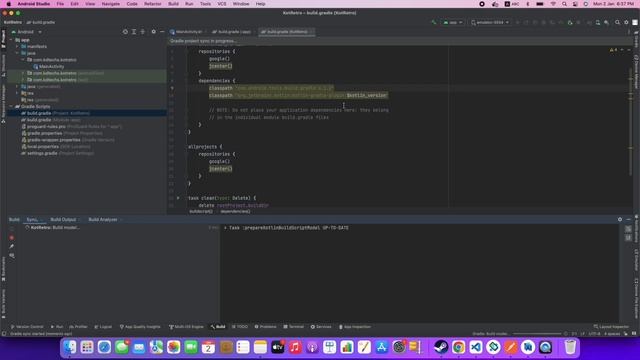Click the filter eye icon in Build panel

12,256
